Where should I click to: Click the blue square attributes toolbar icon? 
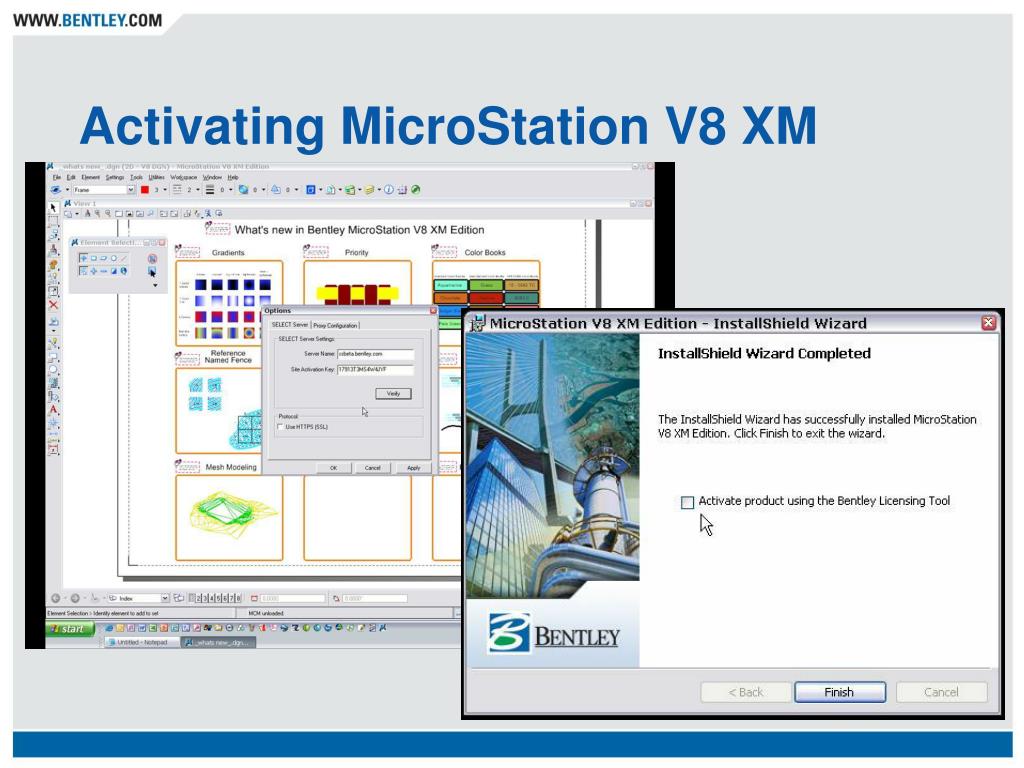pos(311,189)
